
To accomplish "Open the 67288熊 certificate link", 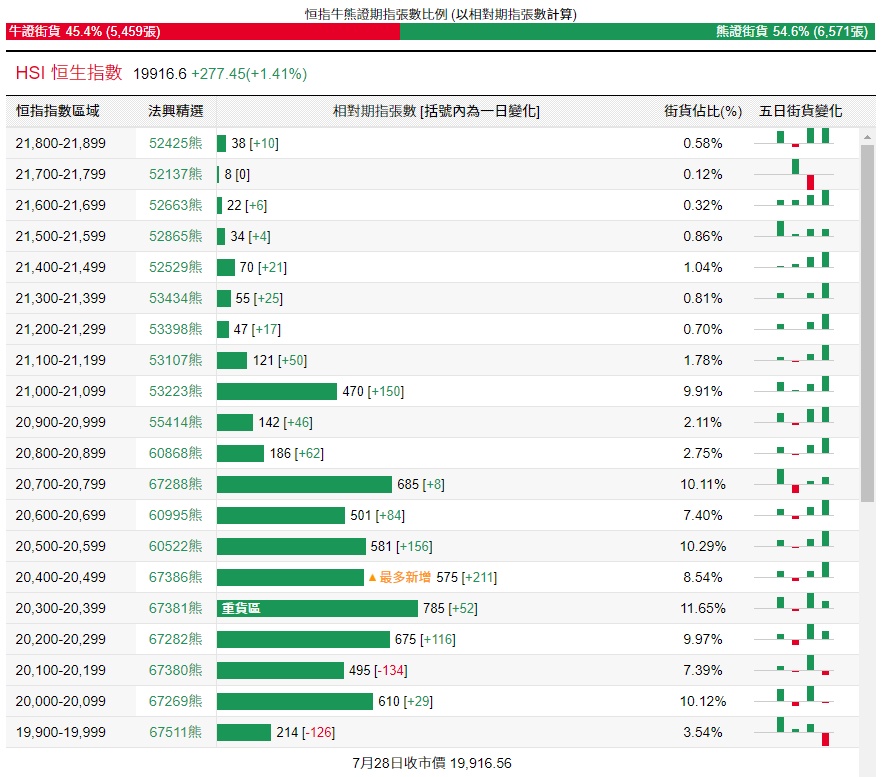I will pos(175,484).
